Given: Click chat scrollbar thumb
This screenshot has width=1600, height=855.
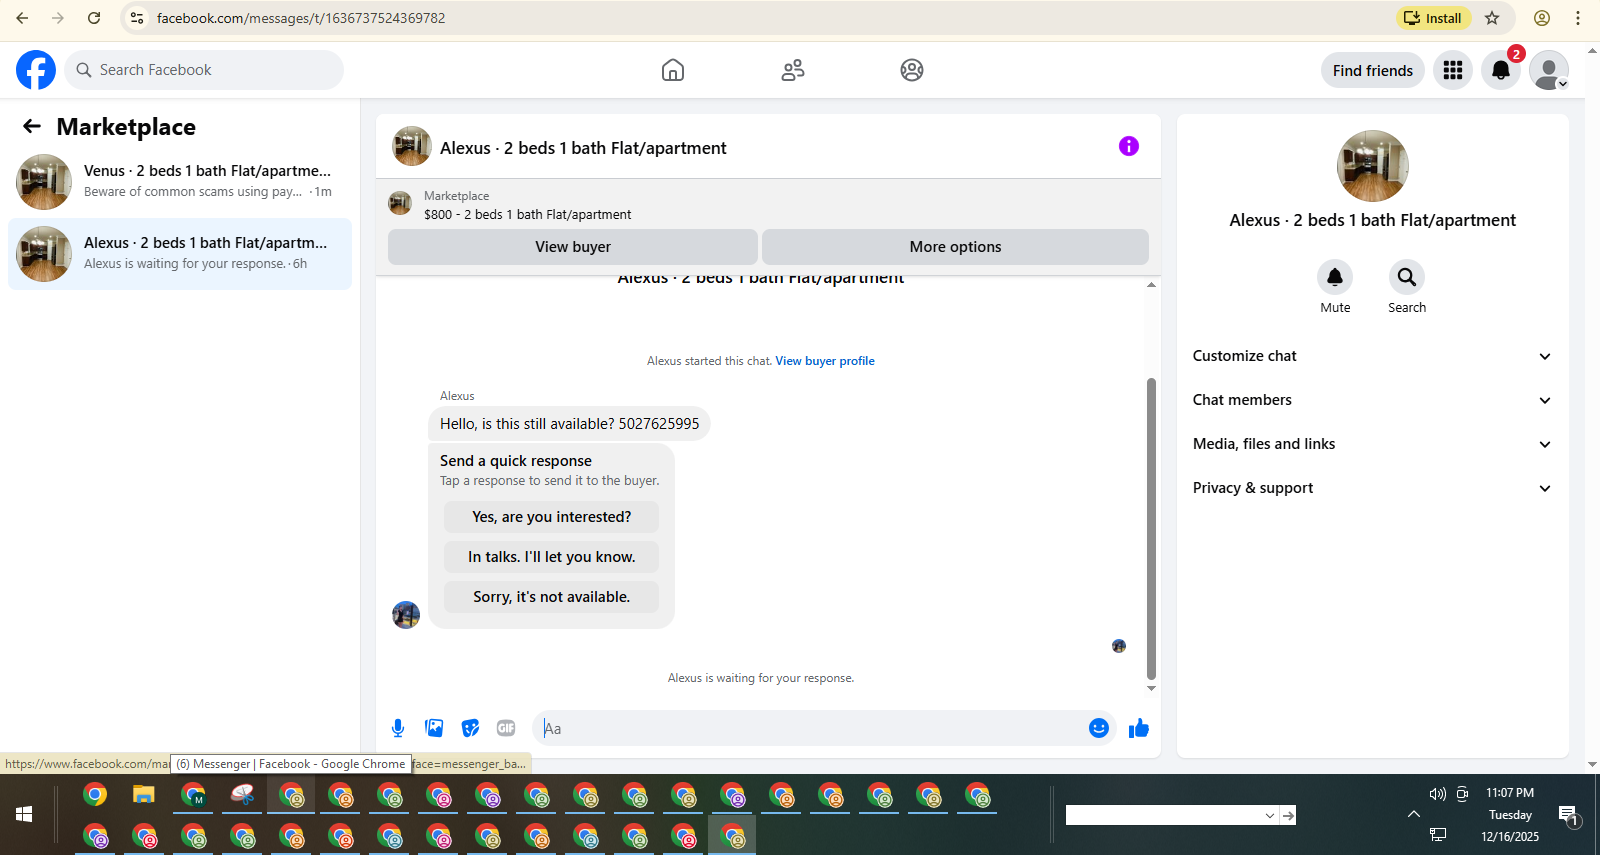Looking at the screenshot, I should click(x=1151, y=529).
